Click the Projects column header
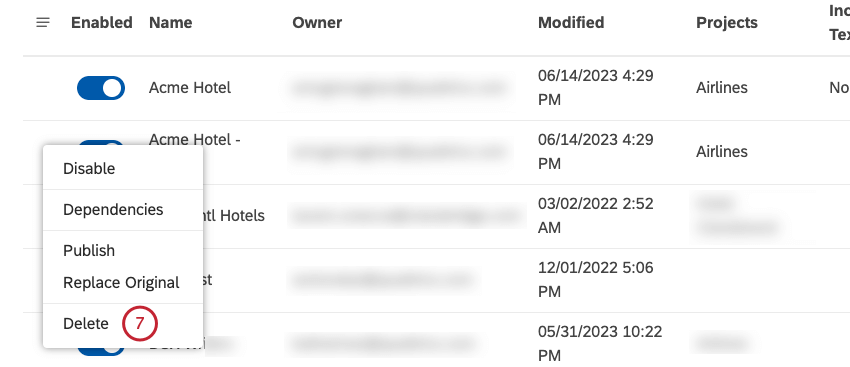 click(x=727, y=23)
